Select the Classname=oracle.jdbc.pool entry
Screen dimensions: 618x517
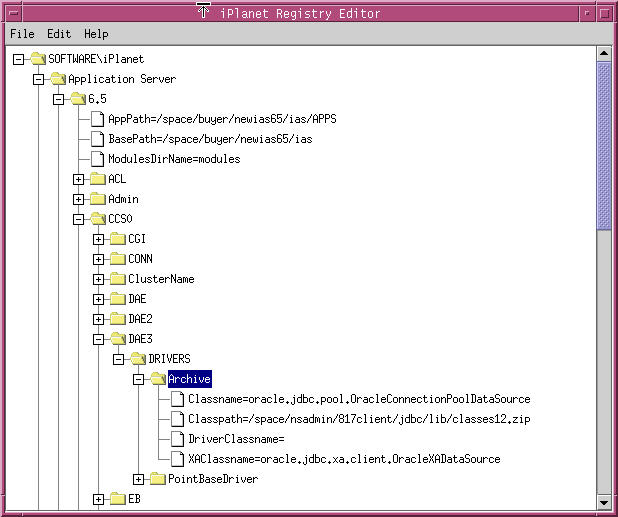359,399
